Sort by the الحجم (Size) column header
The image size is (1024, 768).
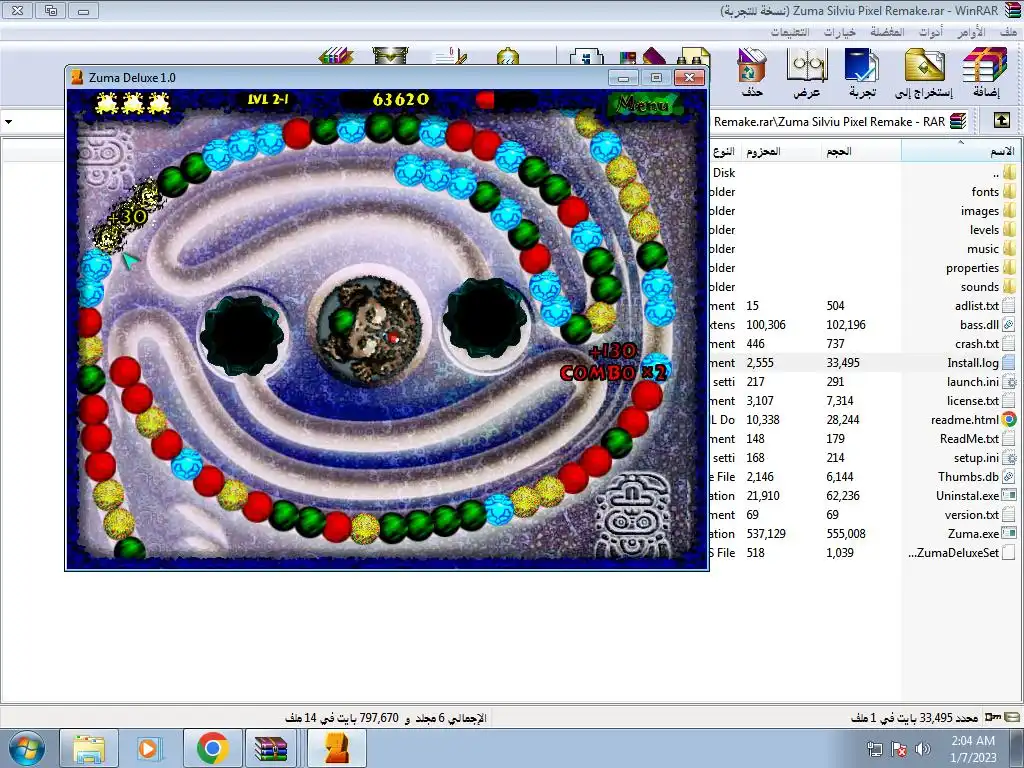[x=861, y=151]
